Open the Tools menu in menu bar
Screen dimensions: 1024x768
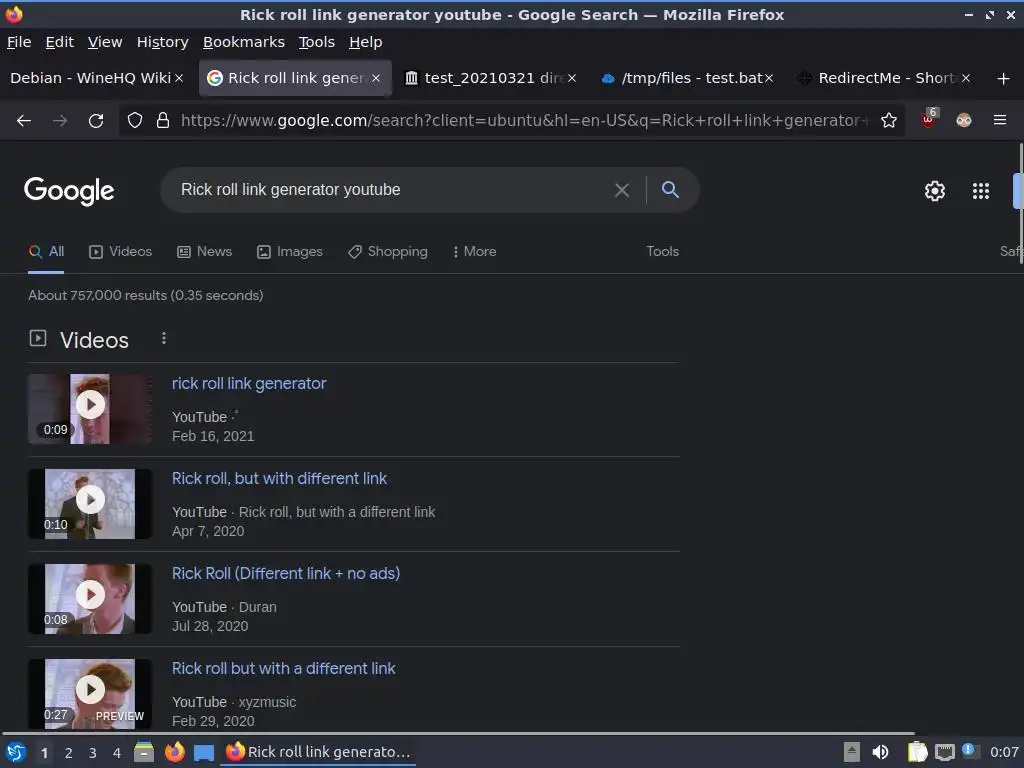pyautogui.click(x=317, y=42)
